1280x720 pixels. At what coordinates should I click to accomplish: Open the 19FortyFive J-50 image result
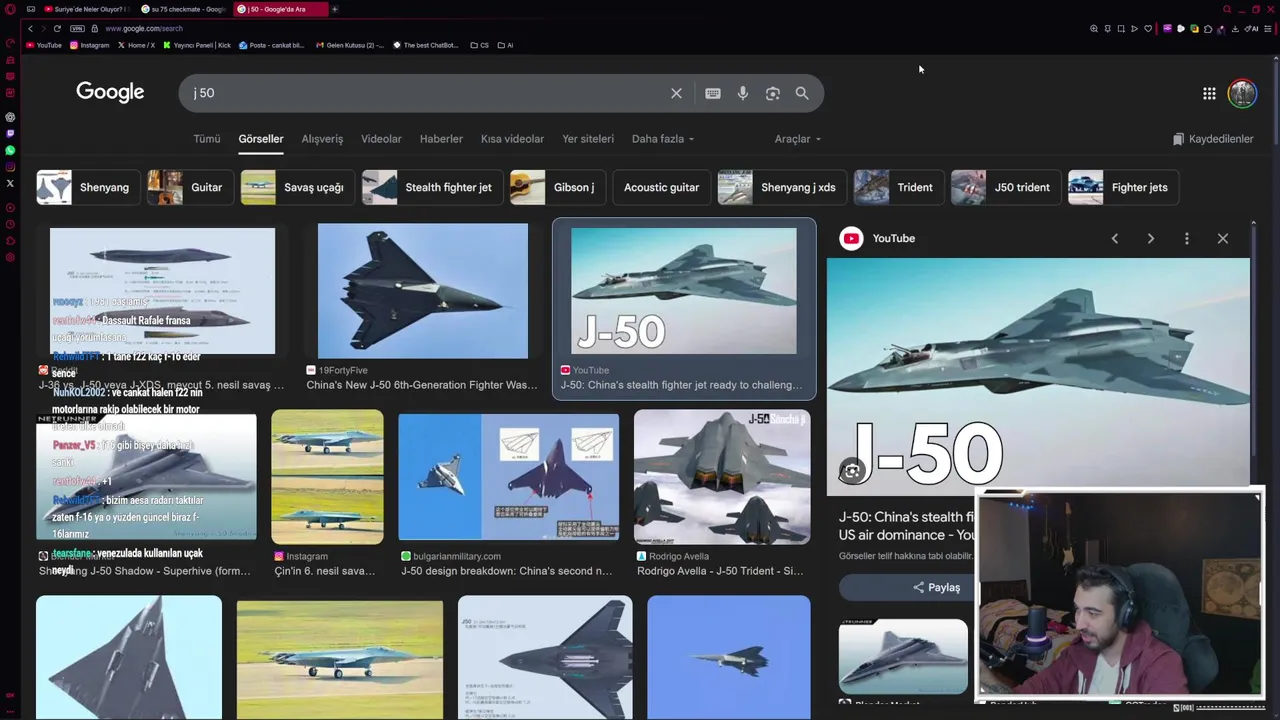pos(422,293)
